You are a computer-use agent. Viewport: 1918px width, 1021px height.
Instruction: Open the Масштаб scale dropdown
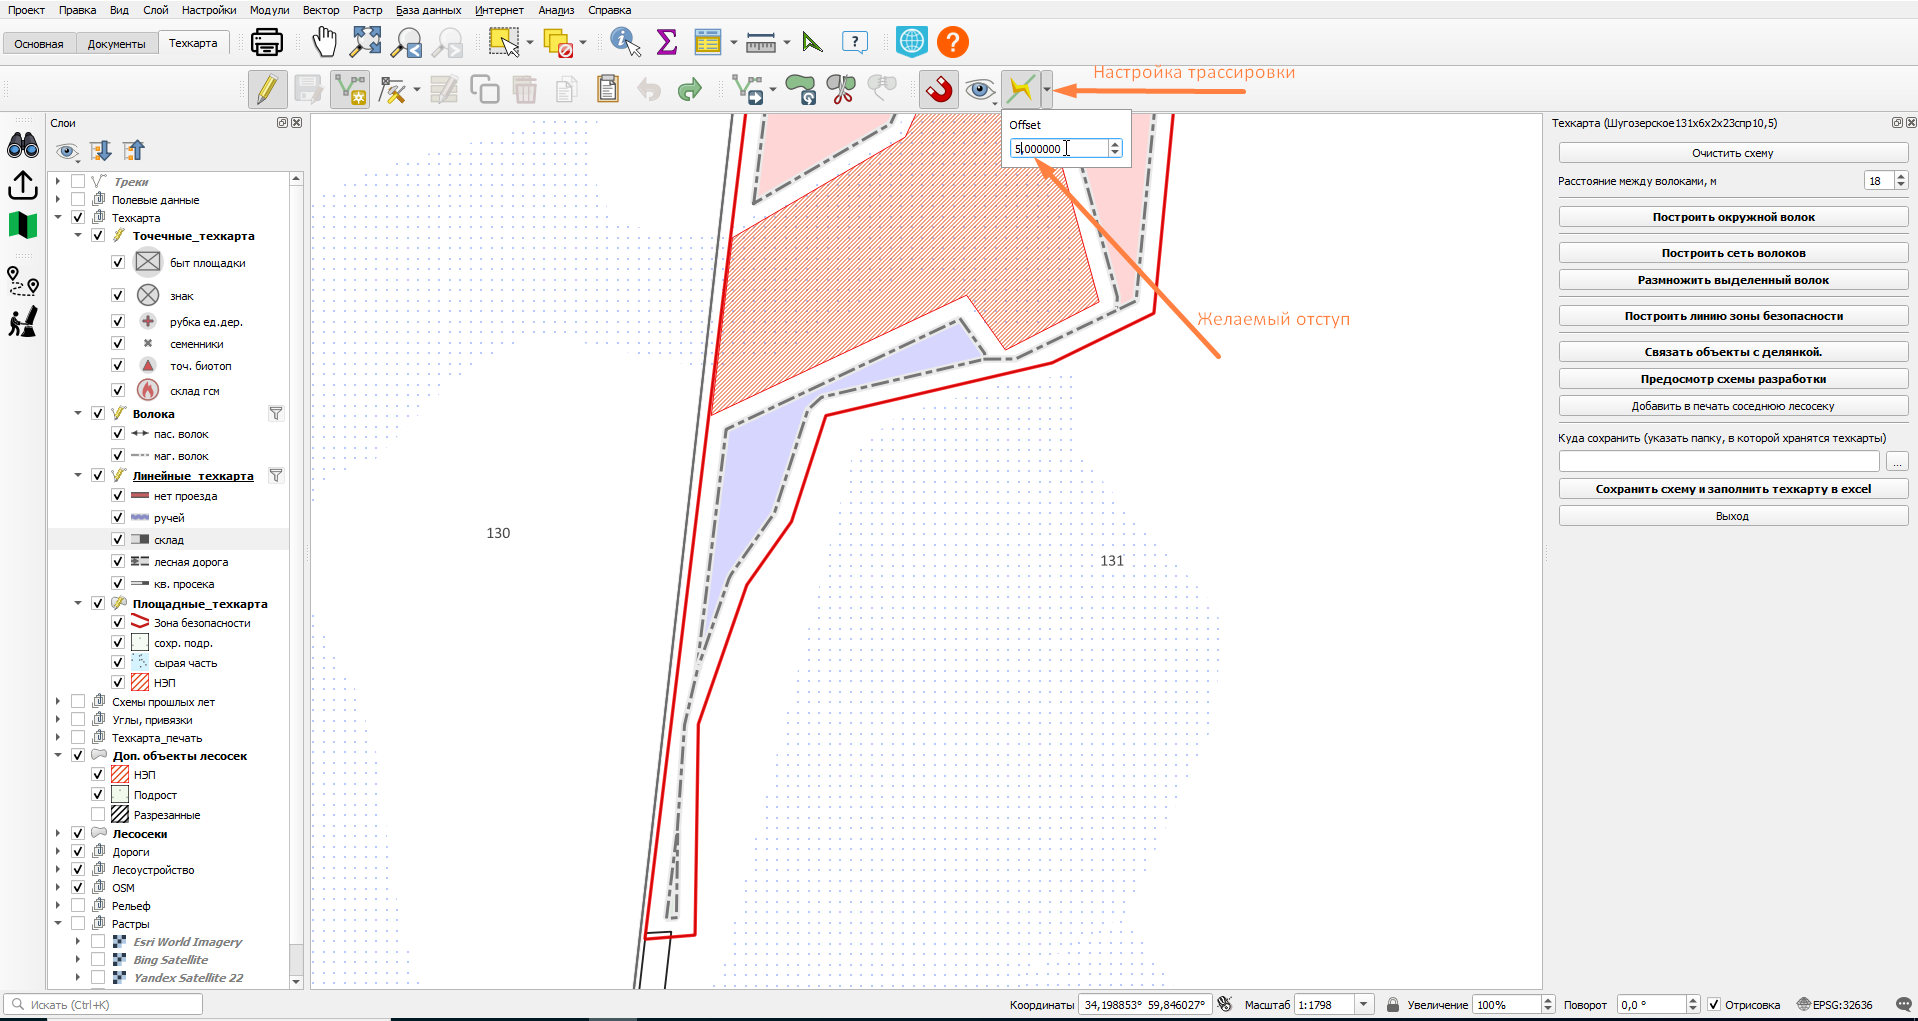[1364, 1004]
